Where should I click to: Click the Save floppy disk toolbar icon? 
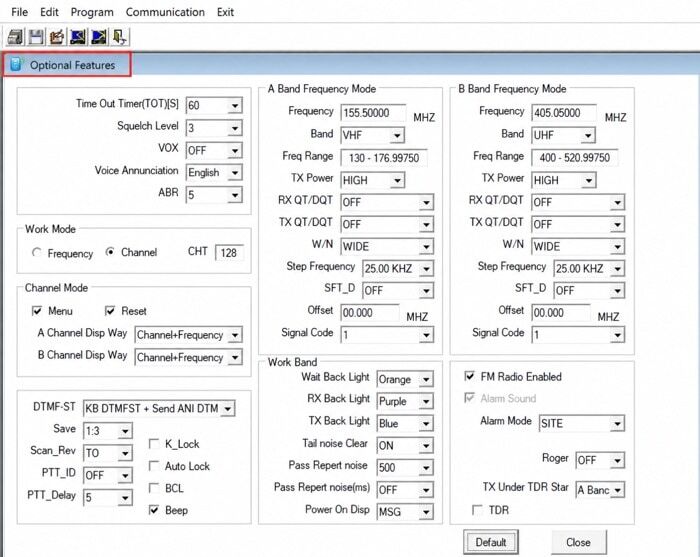tap(37, 37)
